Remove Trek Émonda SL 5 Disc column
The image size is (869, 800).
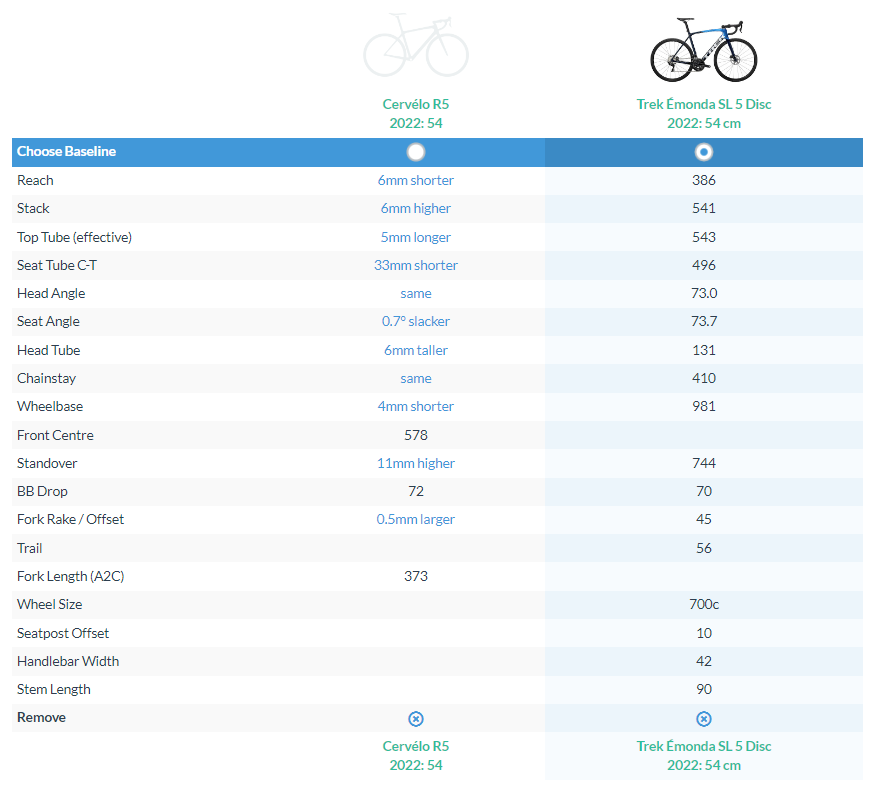703,719
